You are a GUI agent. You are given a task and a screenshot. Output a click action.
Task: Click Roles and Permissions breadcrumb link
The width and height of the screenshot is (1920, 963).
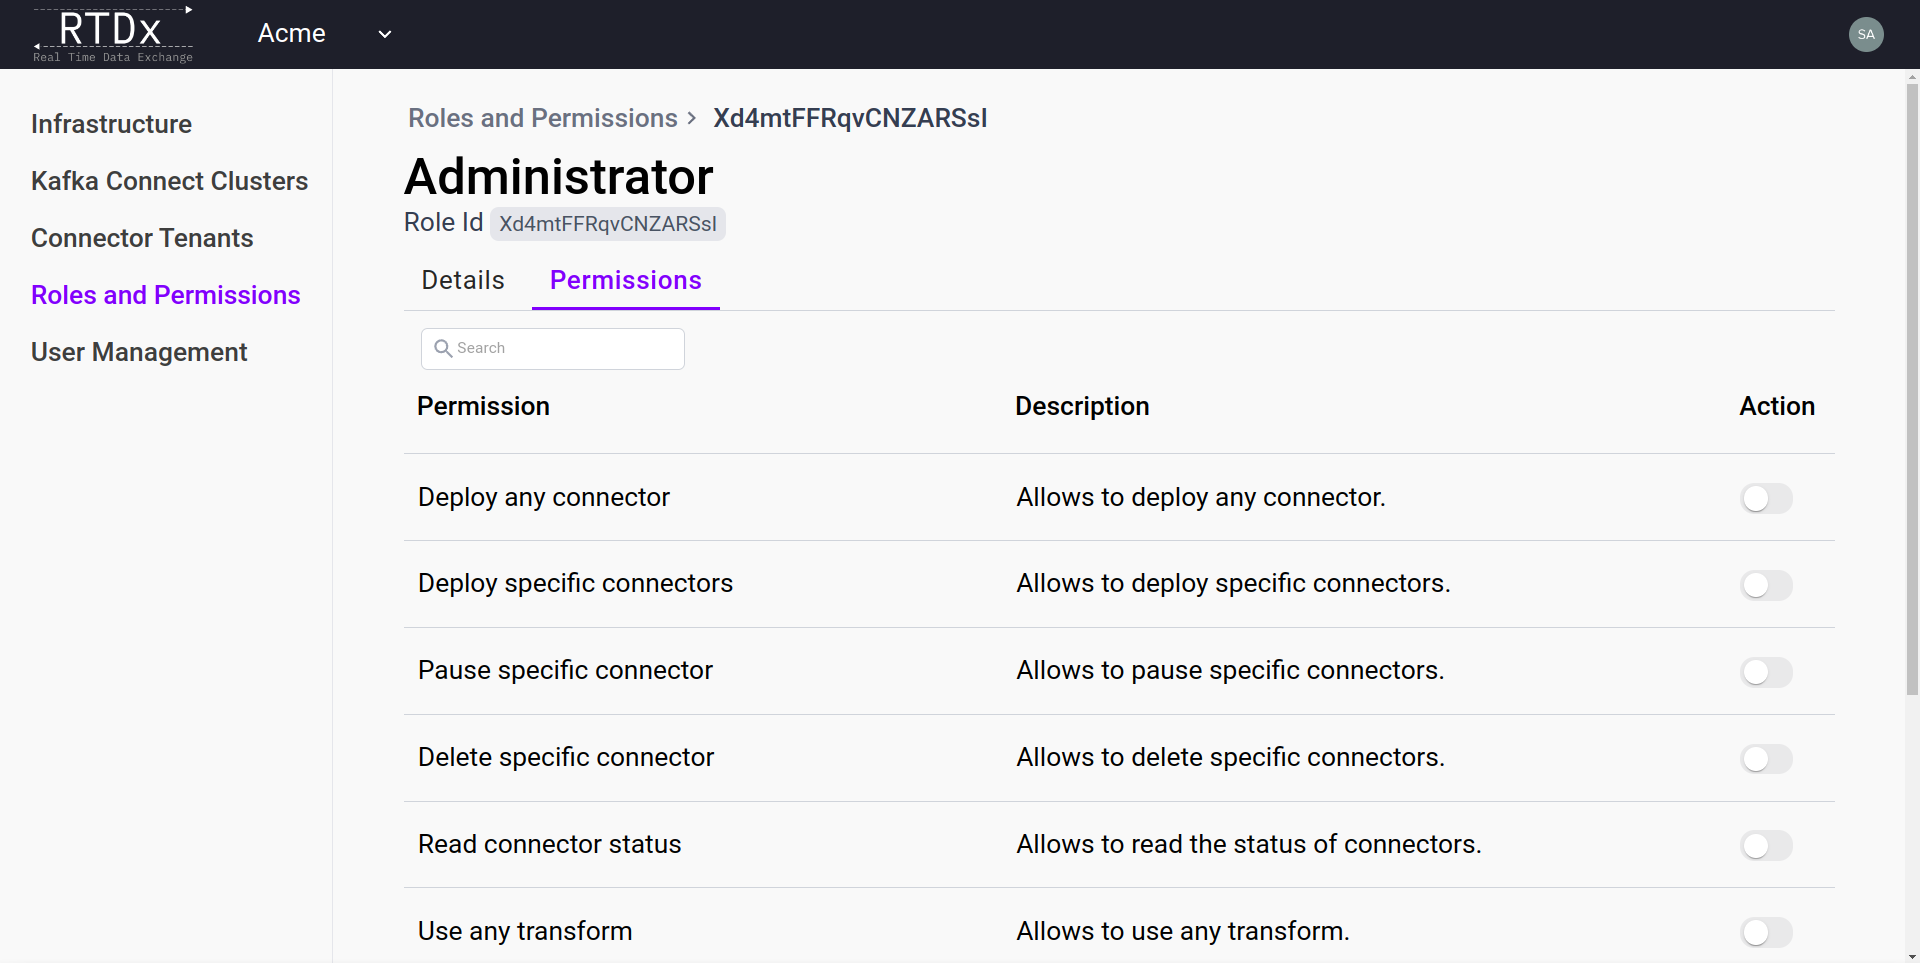[x=542, y=118]
